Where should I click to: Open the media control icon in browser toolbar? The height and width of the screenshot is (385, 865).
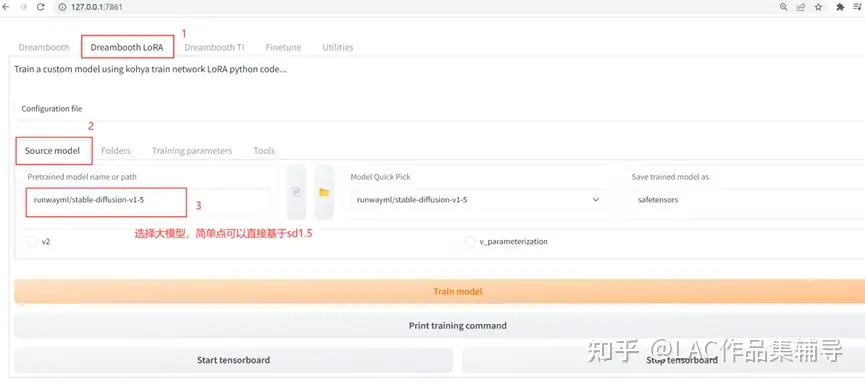[857, 7]
